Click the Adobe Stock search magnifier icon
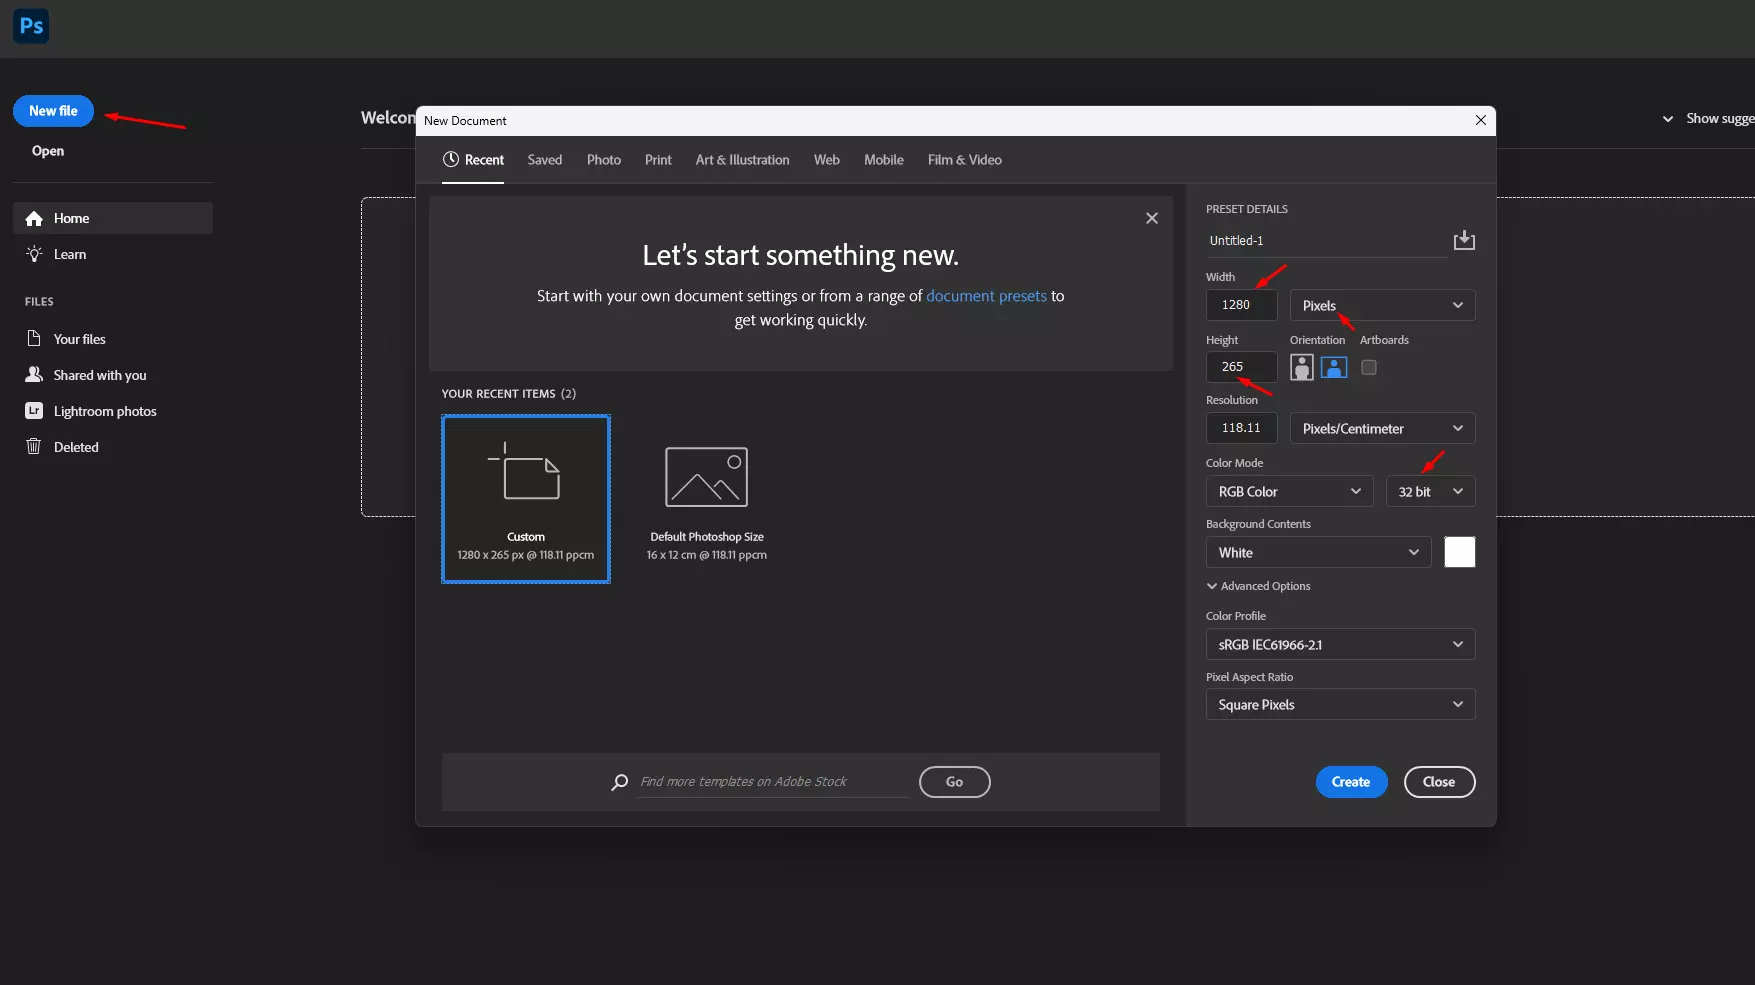The image size is (1755, 985). [620, 782]
